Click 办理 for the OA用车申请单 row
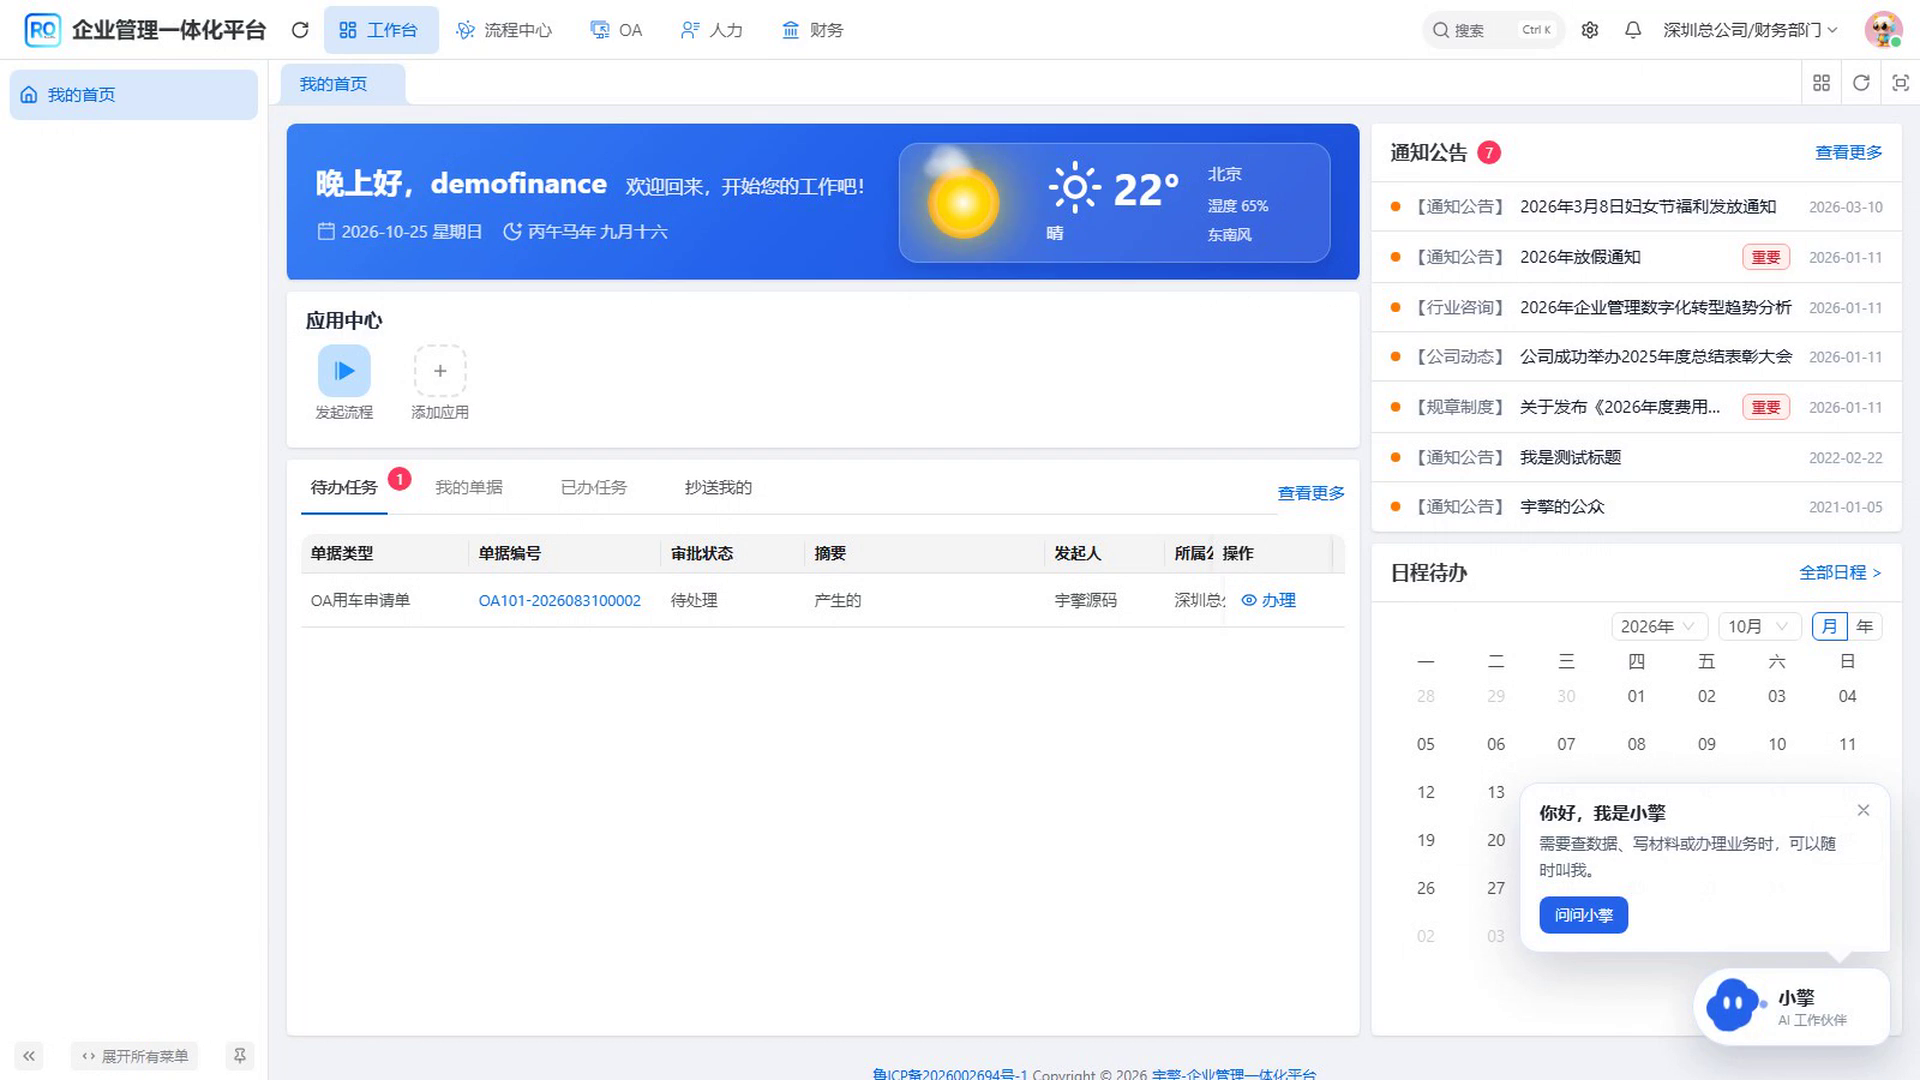Viewport: 1920px width, 1080px height. coord(1269,600)
